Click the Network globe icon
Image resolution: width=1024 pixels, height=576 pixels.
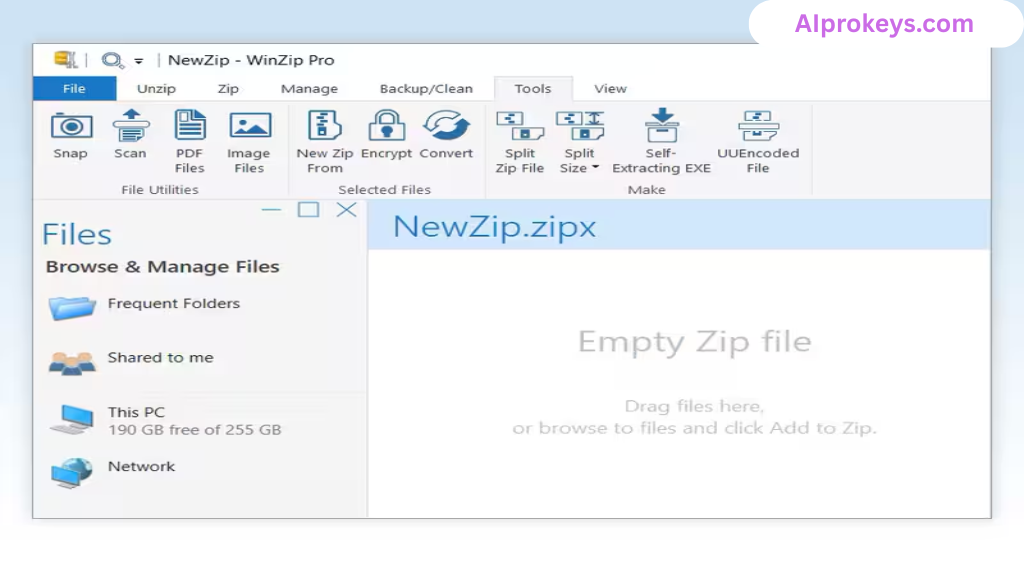point(72,473)
